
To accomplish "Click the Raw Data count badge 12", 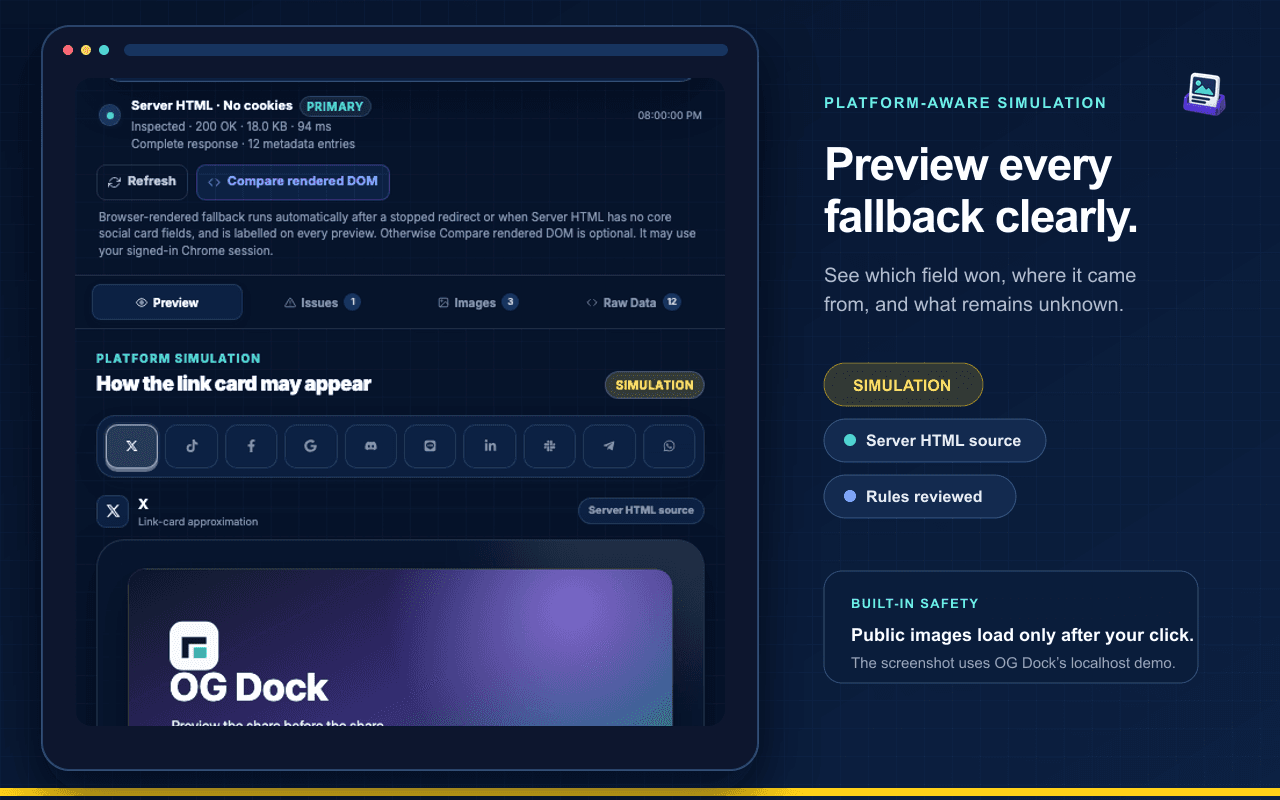I will pos(672,302).
